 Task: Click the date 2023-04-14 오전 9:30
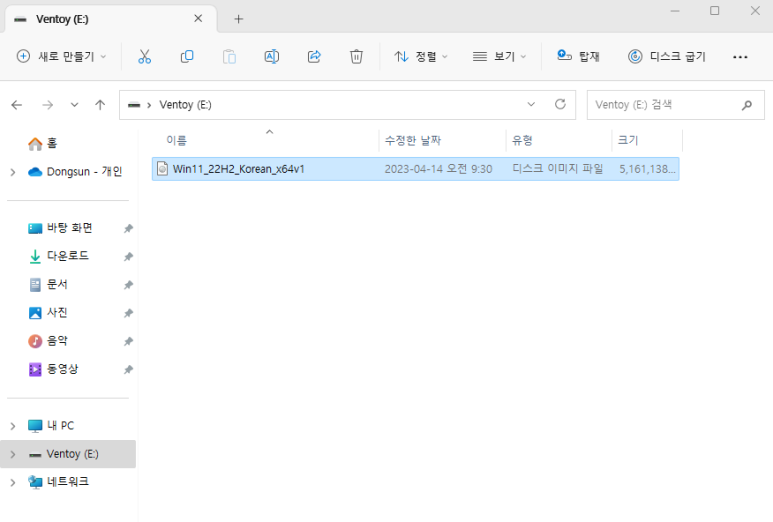click(x=438, y=169)
